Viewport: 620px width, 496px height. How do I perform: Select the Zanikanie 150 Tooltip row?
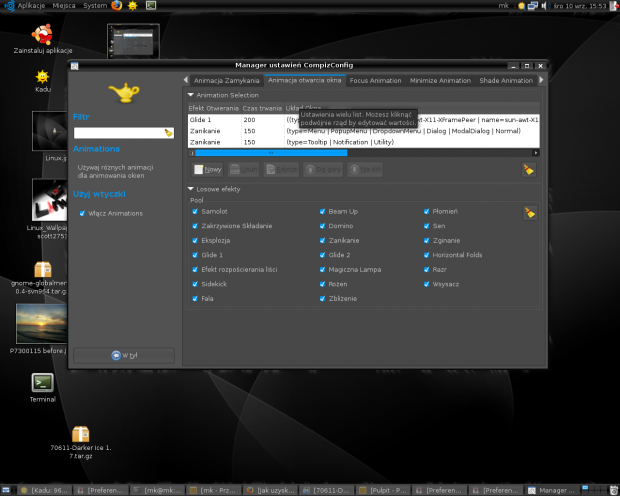(x=363, y=142)
